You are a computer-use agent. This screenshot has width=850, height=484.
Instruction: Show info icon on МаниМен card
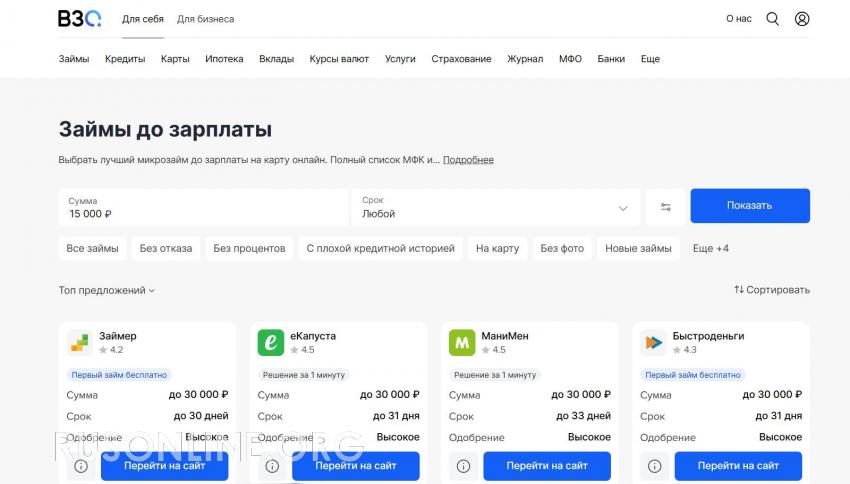(x=463, y=466)
